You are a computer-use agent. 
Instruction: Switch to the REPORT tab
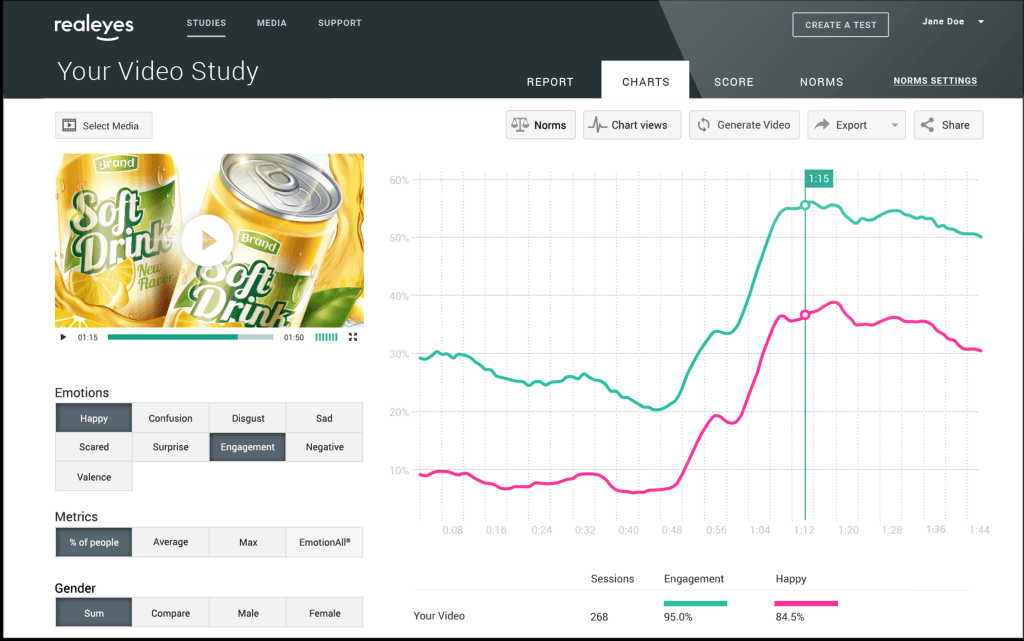(x=550, y=82)
